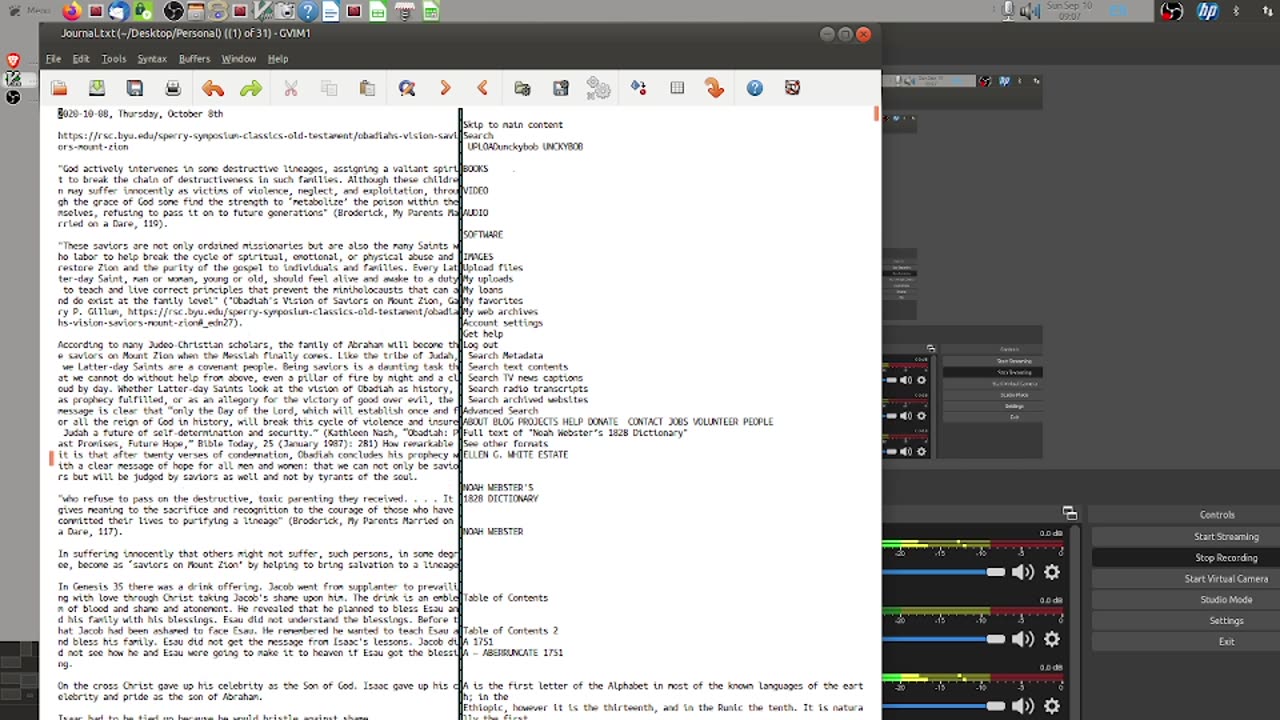Launch Firefox from the top panel
The width and height of the screenshot is (1280, 720).
coord(72,12)
